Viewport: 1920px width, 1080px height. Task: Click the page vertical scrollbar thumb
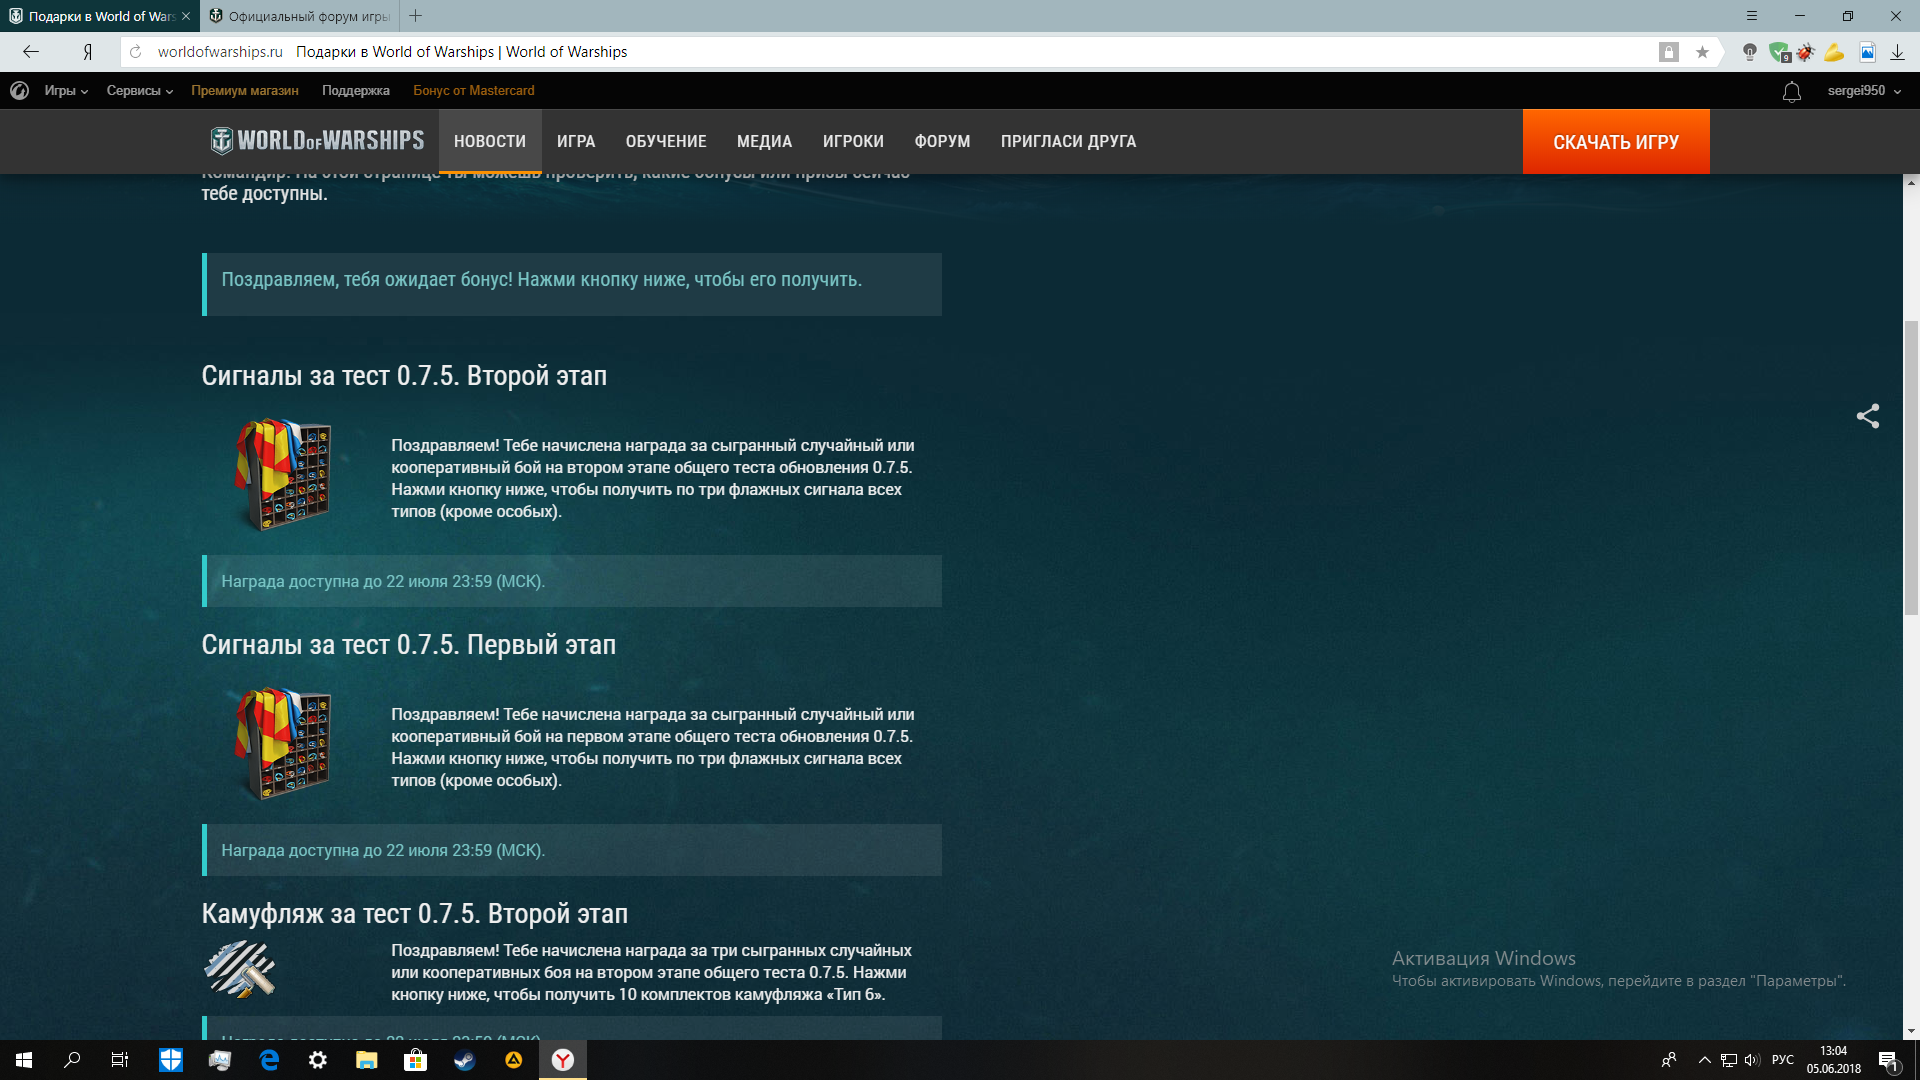pos(1911,468)
